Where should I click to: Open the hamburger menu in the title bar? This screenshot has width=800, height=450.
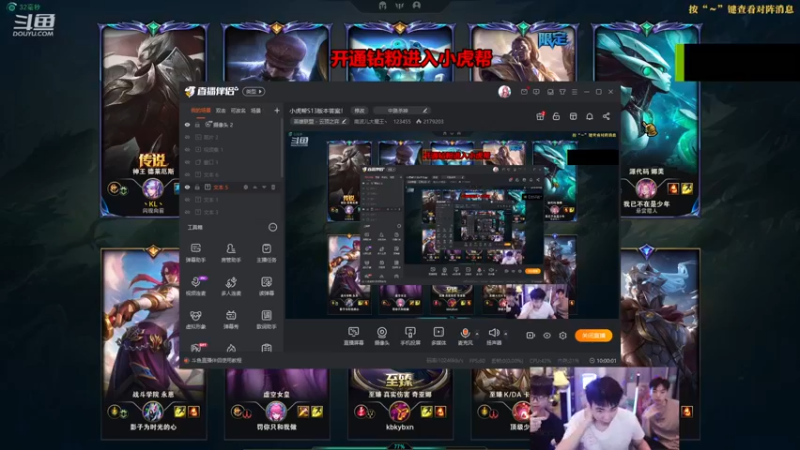(574, 92)
